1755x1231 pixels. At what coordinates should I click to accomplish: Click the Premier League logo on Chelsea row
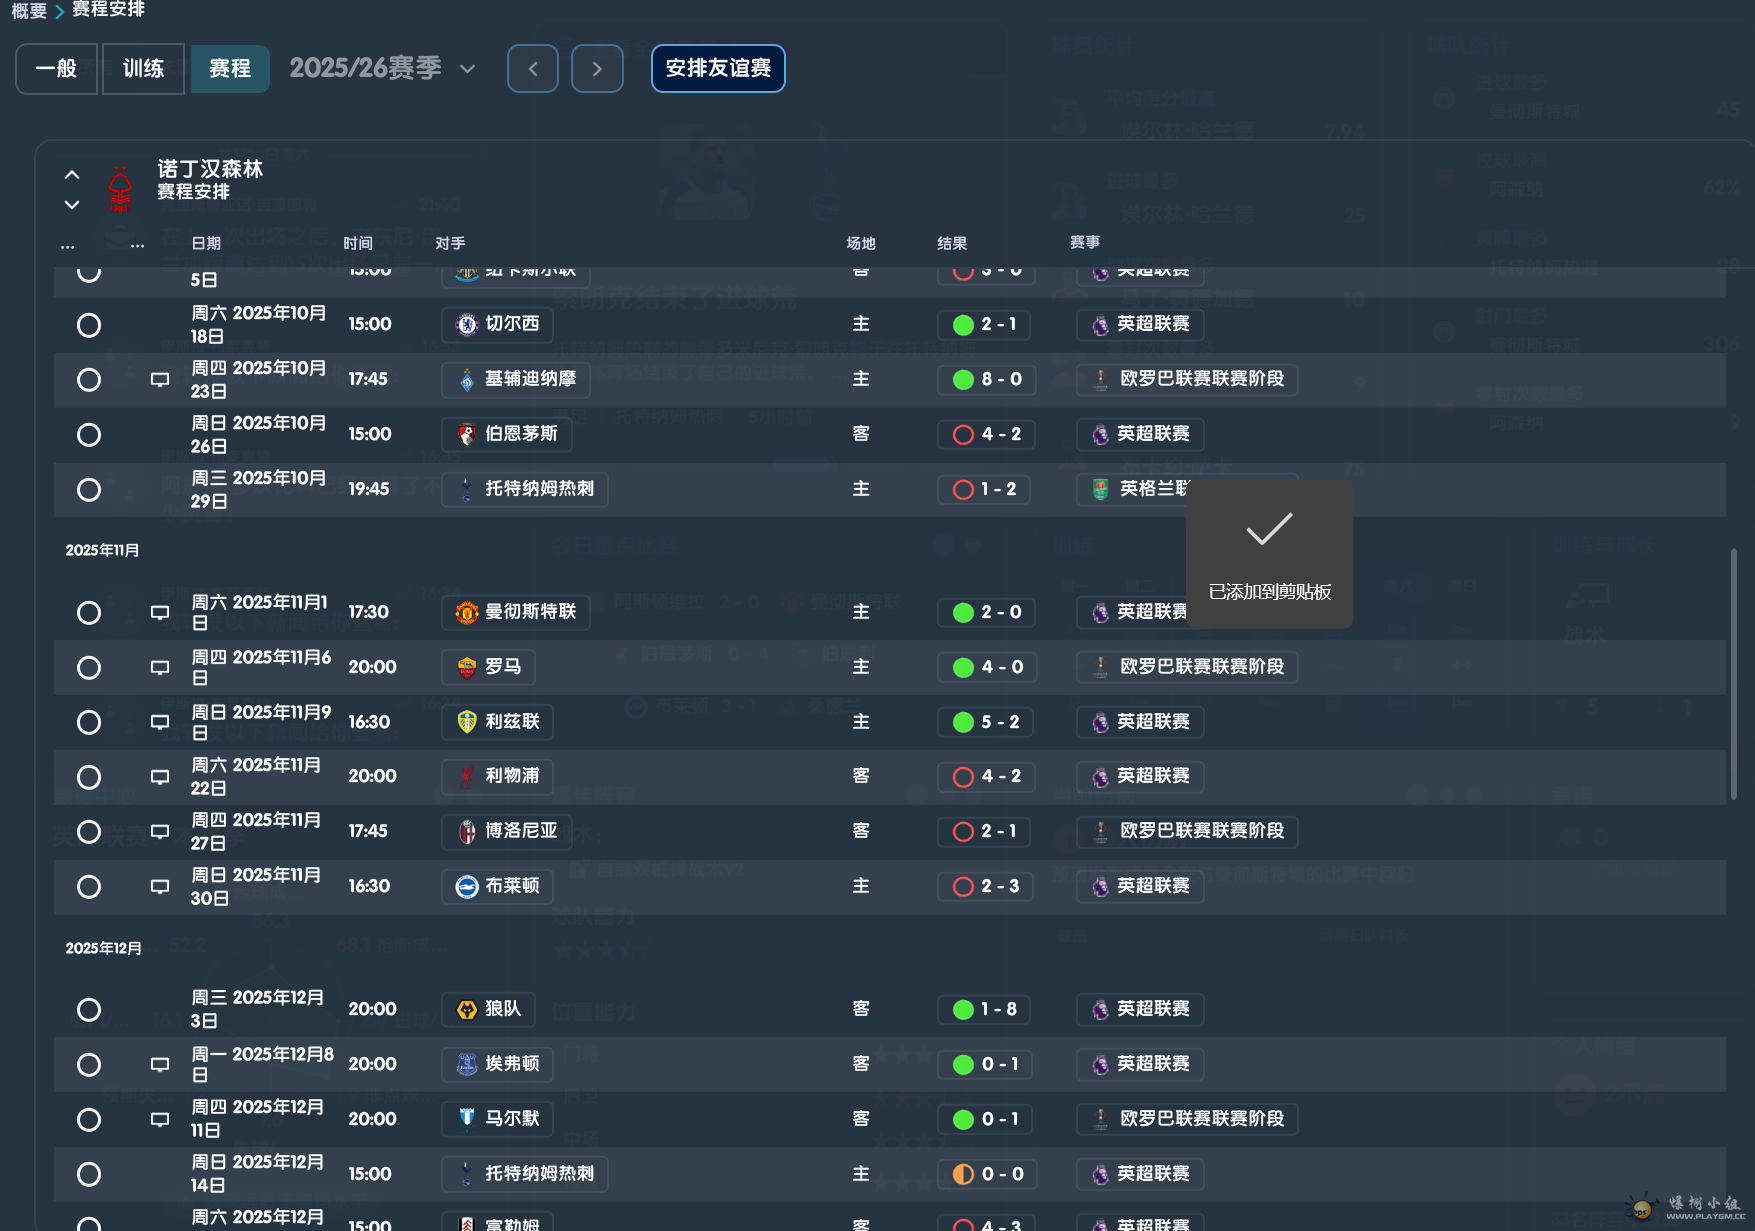pos(1100,325)
